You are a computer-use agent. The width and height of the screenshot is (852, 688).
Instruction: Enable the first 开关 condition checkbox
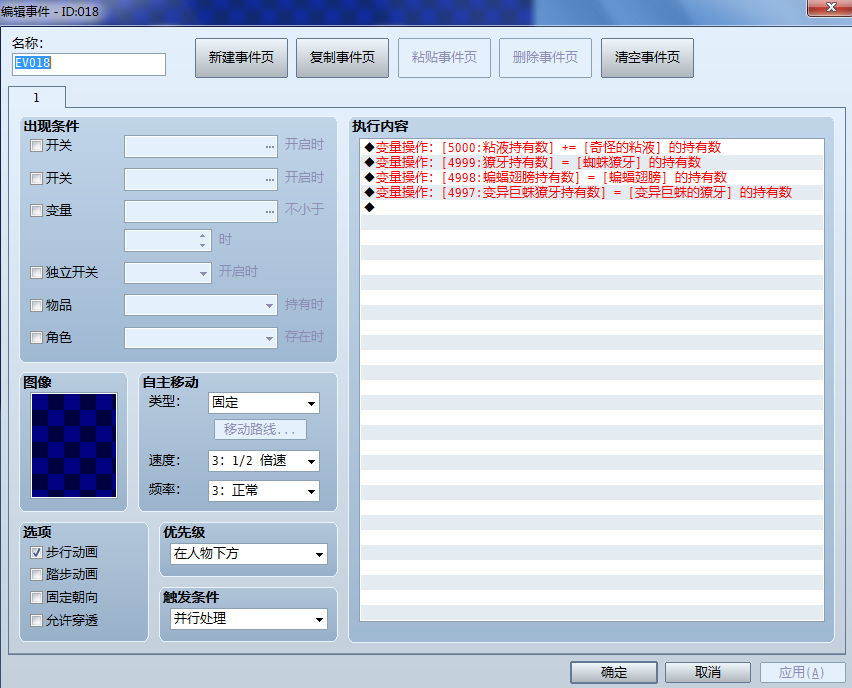click(36, 146)
